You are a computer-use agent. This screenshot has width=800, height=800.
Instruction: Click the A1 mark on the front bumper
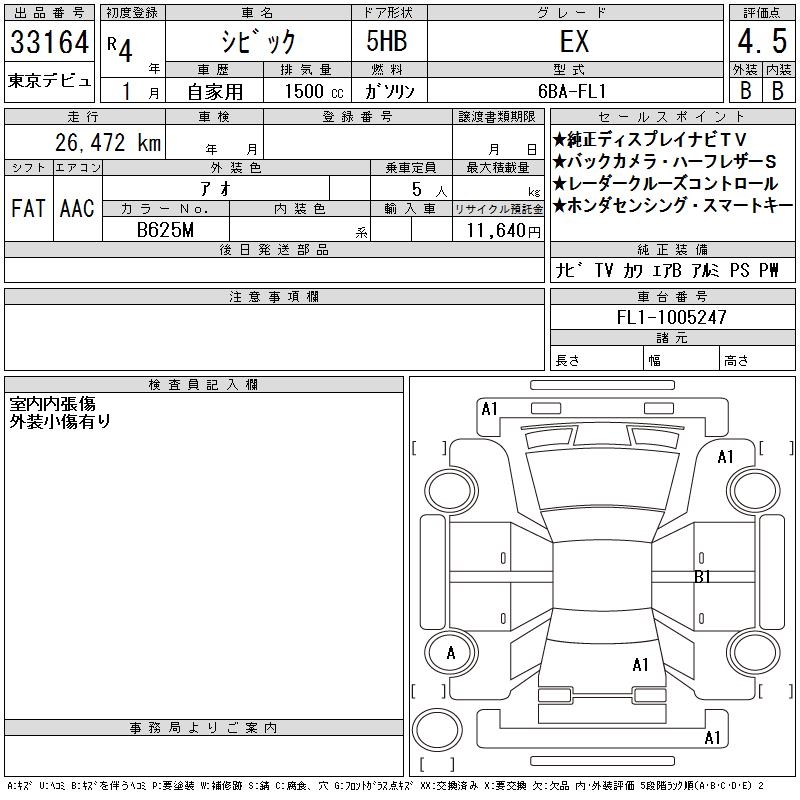pyautogui.click(x=489, y=409)
